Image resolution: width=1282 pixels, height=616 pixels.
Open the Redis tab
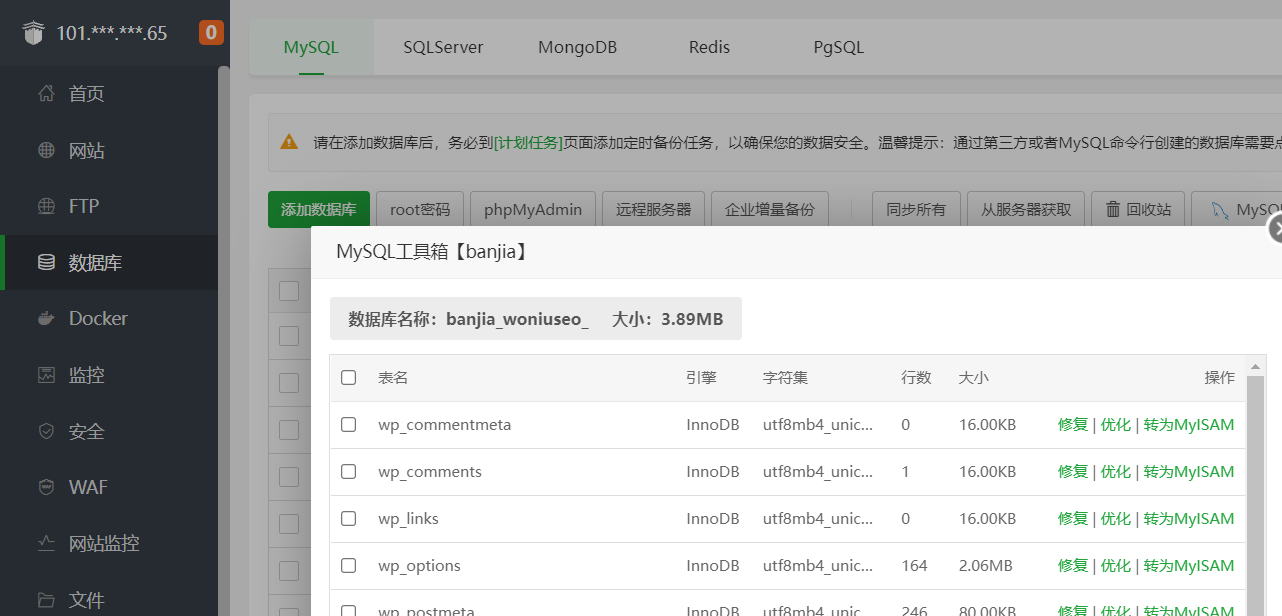pyautogui.click(x=709, y=47)
